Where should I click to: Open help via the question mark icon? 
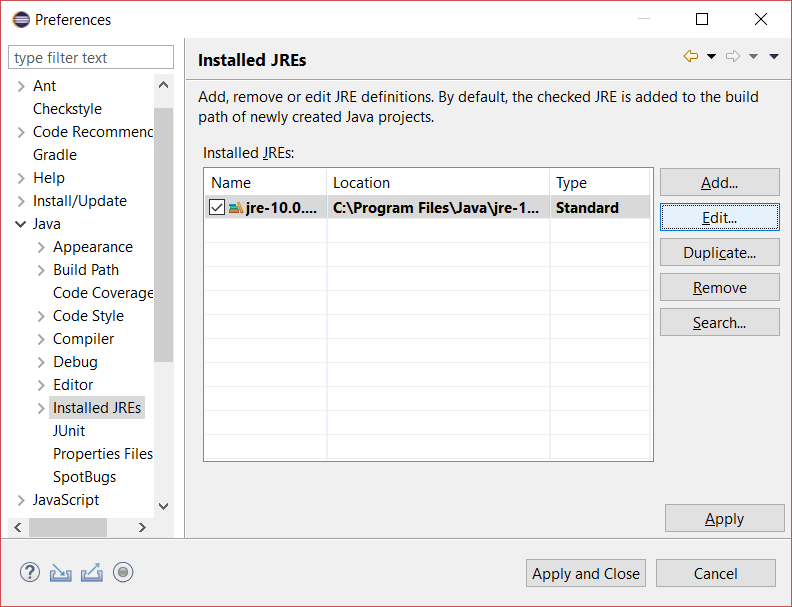click(31, 572)
